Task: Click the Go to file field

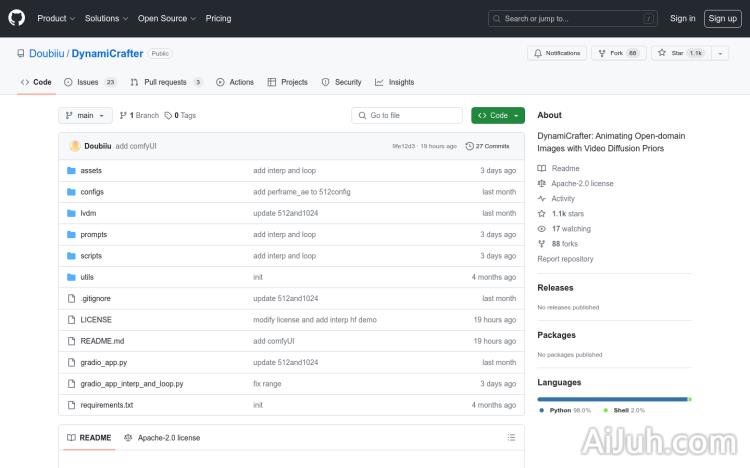Action: pyautogui.click(x=407, y=115)
